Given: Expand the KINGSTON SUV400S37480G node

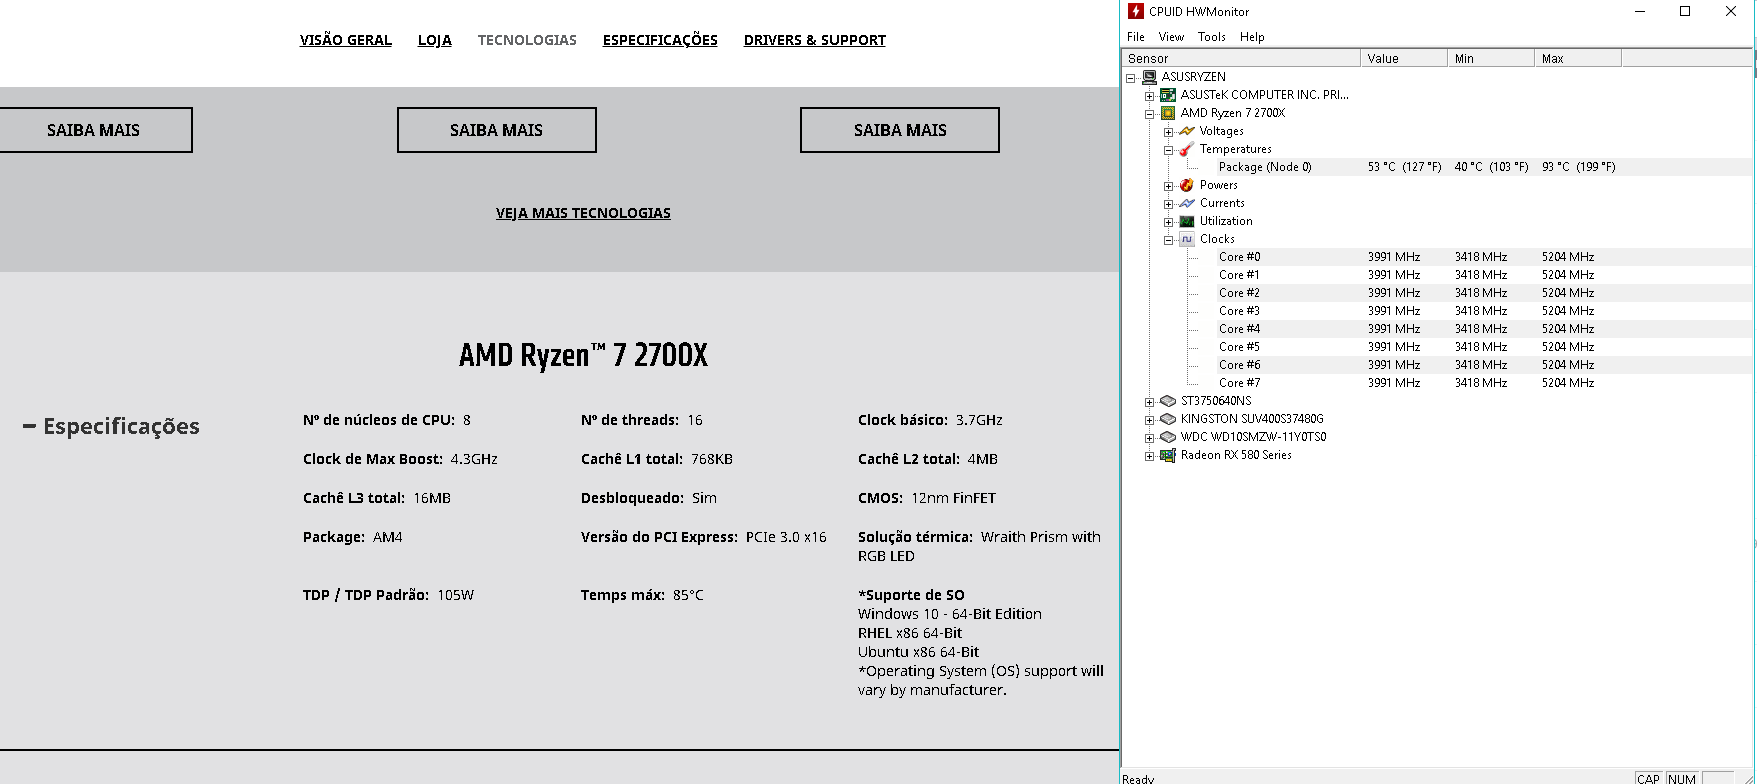Looking at the screenshot, I should [1150, 420].
